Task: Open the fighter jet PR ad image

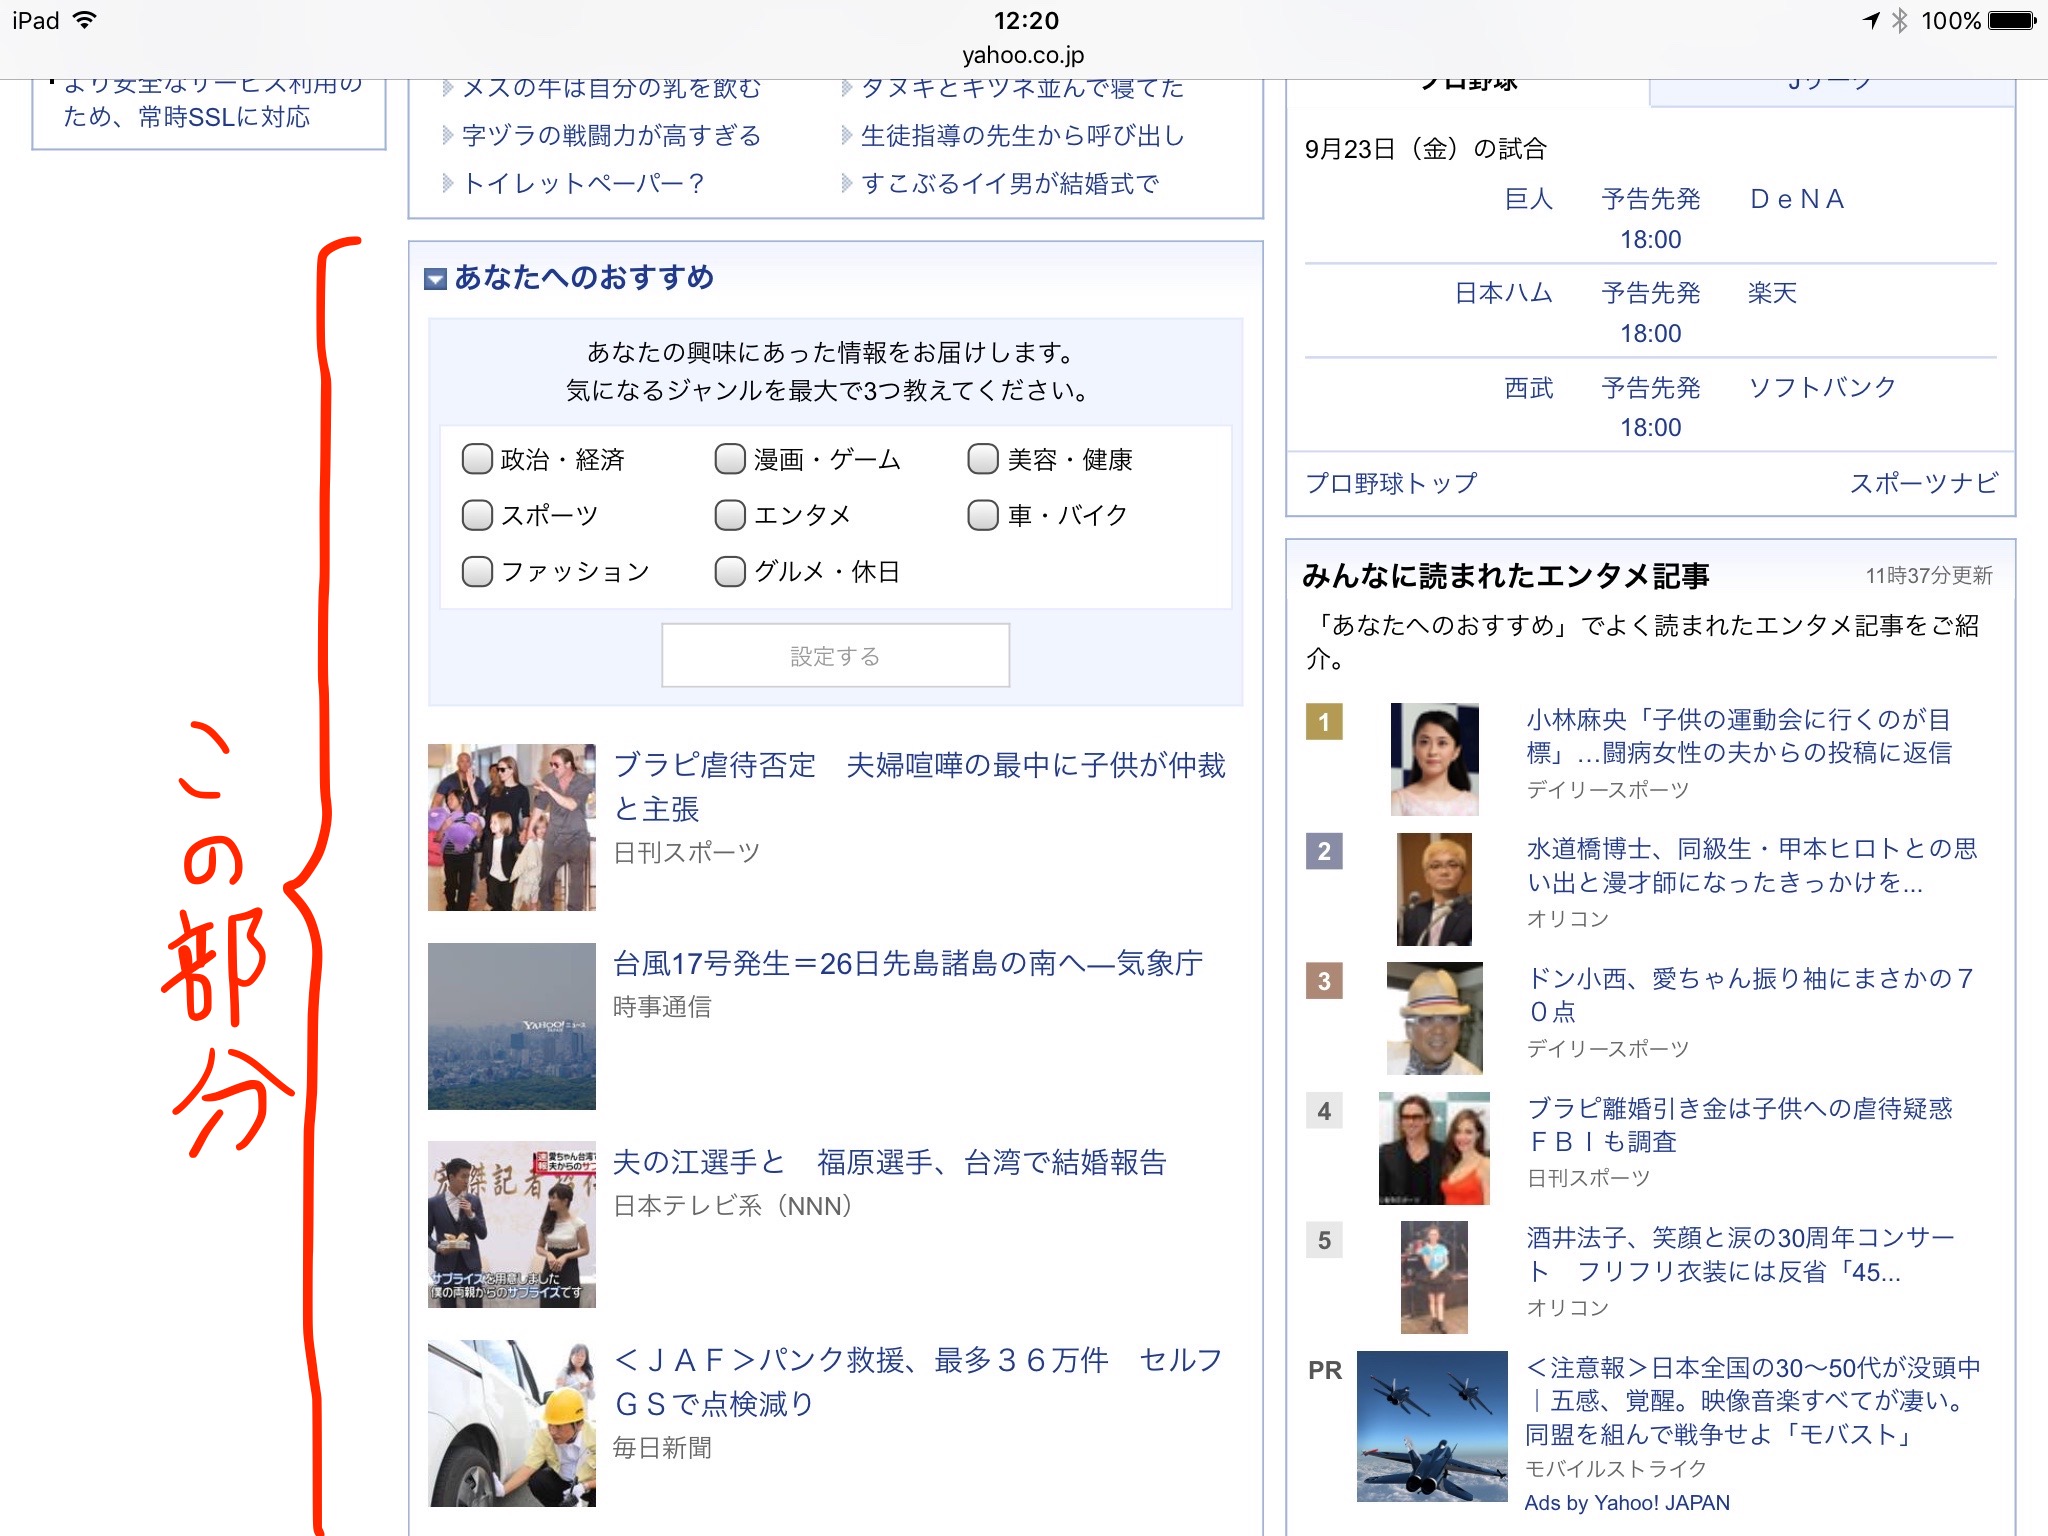Action: click(x=1431, y=1426)
